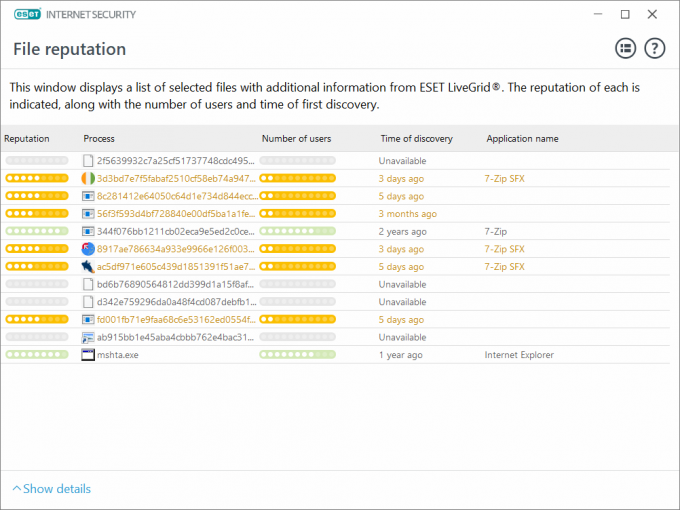680x510 pixels.
Task: Click the blank file icon for 2f5639932c7a25cf
Action: pos(88,161)
